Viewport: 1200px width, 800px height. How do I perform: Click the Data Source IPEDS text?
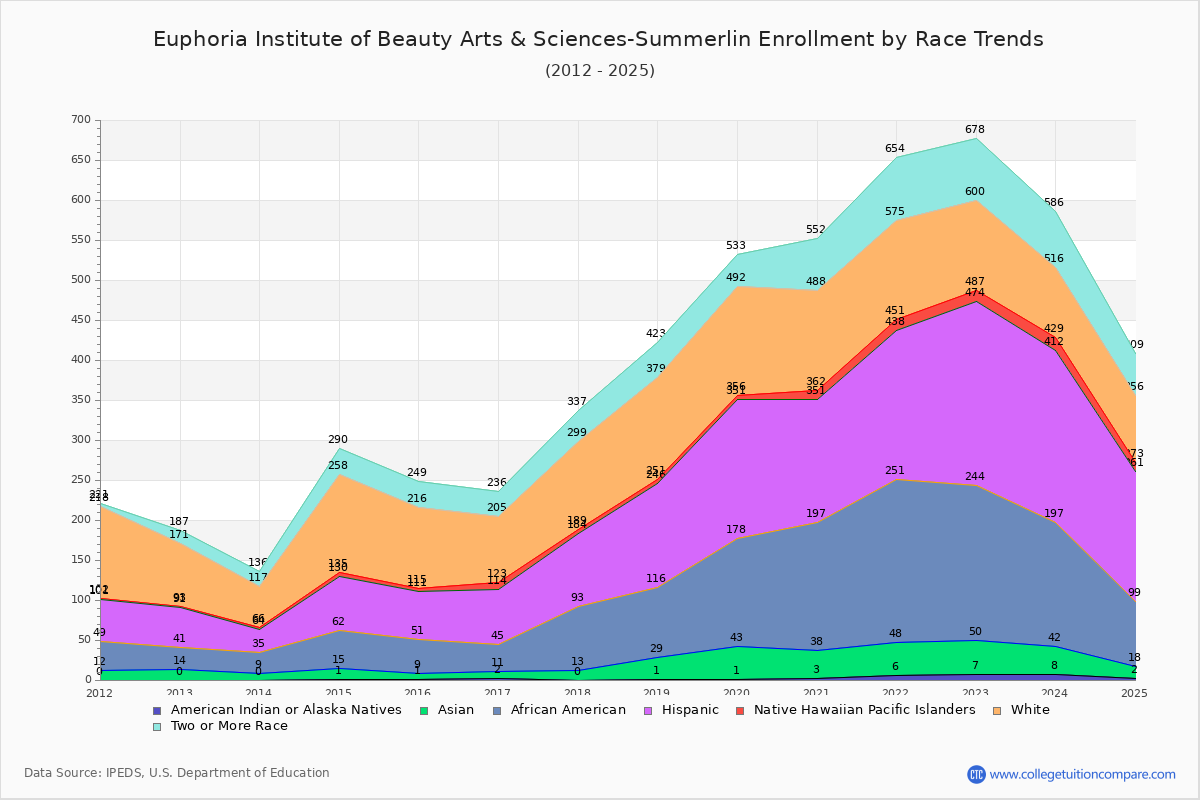[x=177, y=773]
